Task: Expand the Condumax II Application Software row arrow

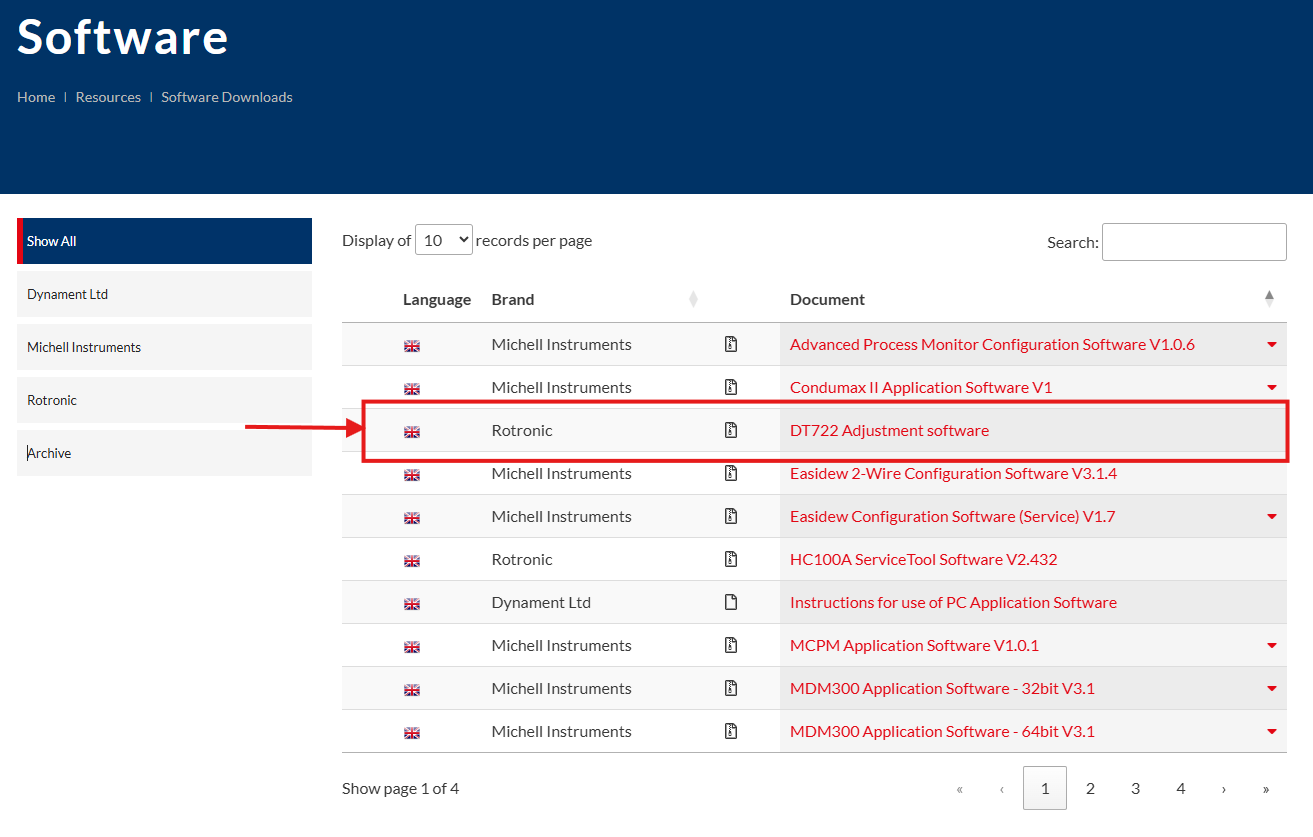Action: click(1272, 388)
